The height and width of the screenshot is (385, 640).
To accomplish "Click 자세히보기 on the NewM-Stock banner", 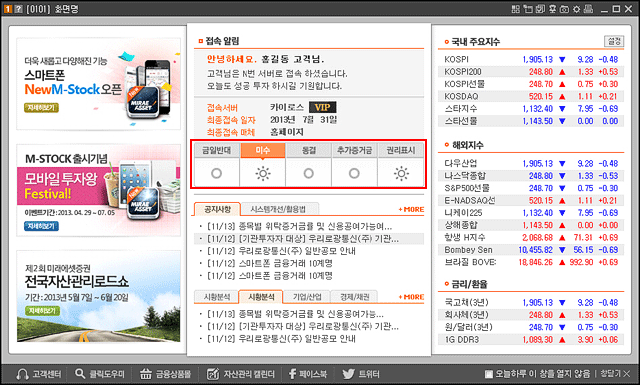I will (x=41, y=108).
